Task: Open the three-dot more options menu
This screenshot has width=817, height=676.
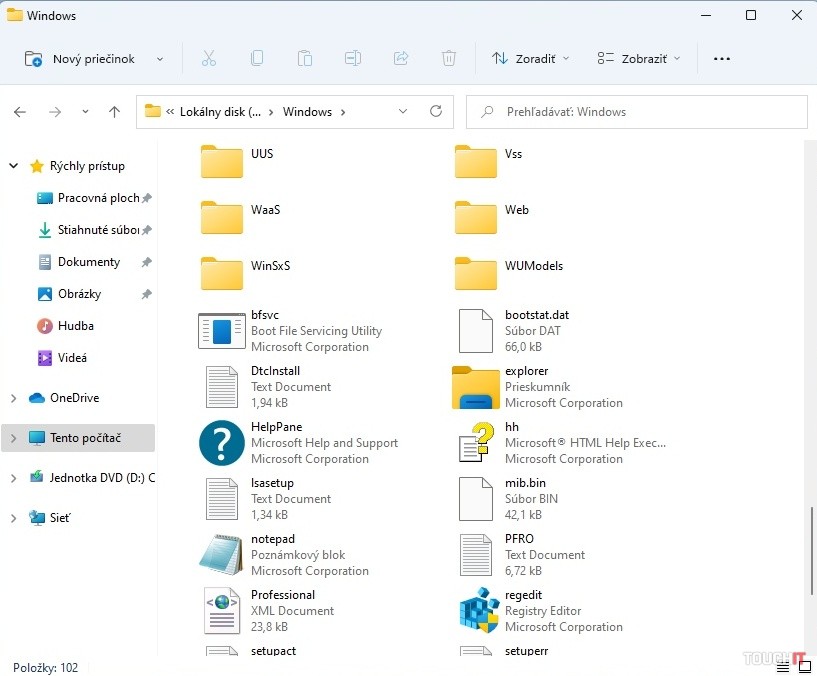Action: point(722,59)
